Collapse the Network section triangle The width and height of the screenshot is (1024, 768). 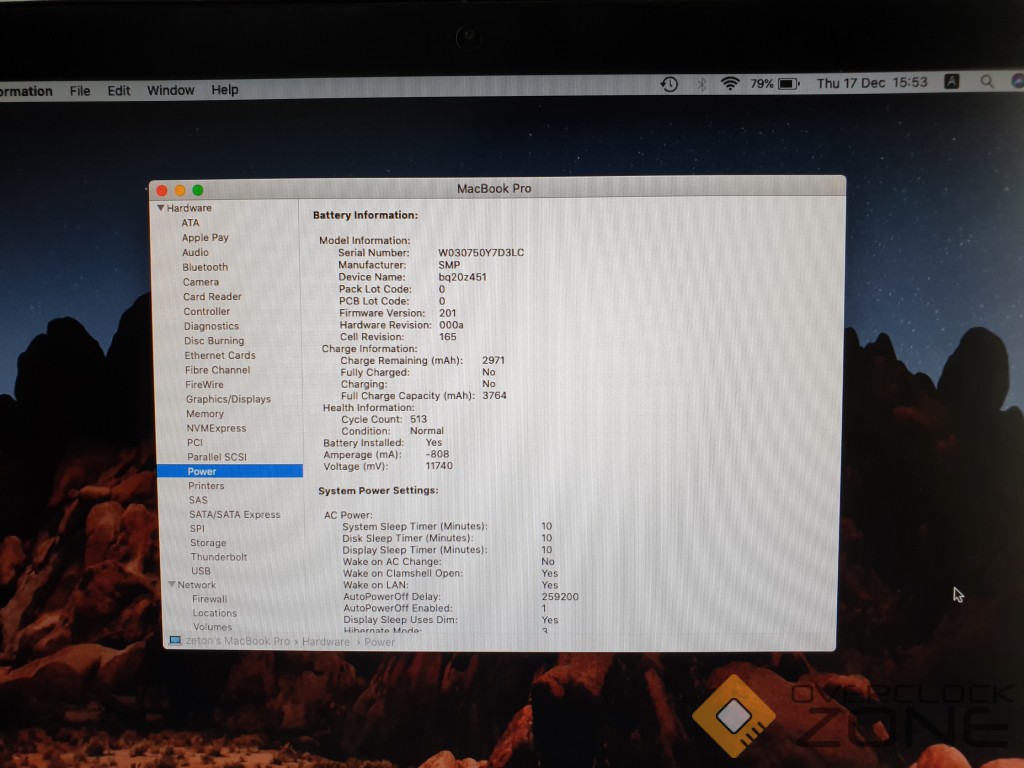click(172, 584)
